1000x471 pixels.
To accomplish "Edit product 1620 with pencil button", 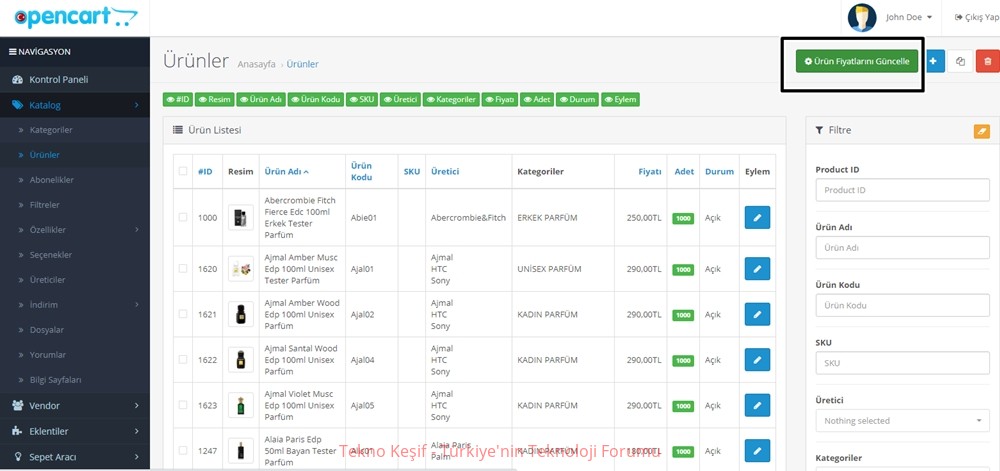I will 757,268.
